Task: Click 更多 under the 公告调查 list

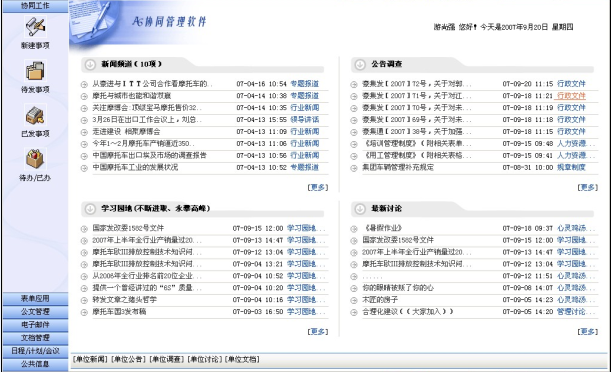Action: 588,187
